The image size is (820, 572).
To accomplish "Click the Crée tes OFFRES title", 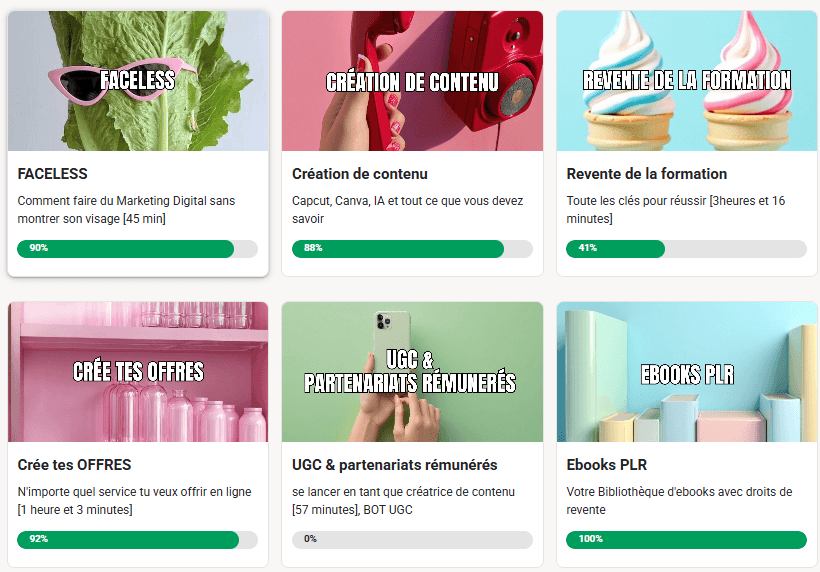I will point(74,464).
